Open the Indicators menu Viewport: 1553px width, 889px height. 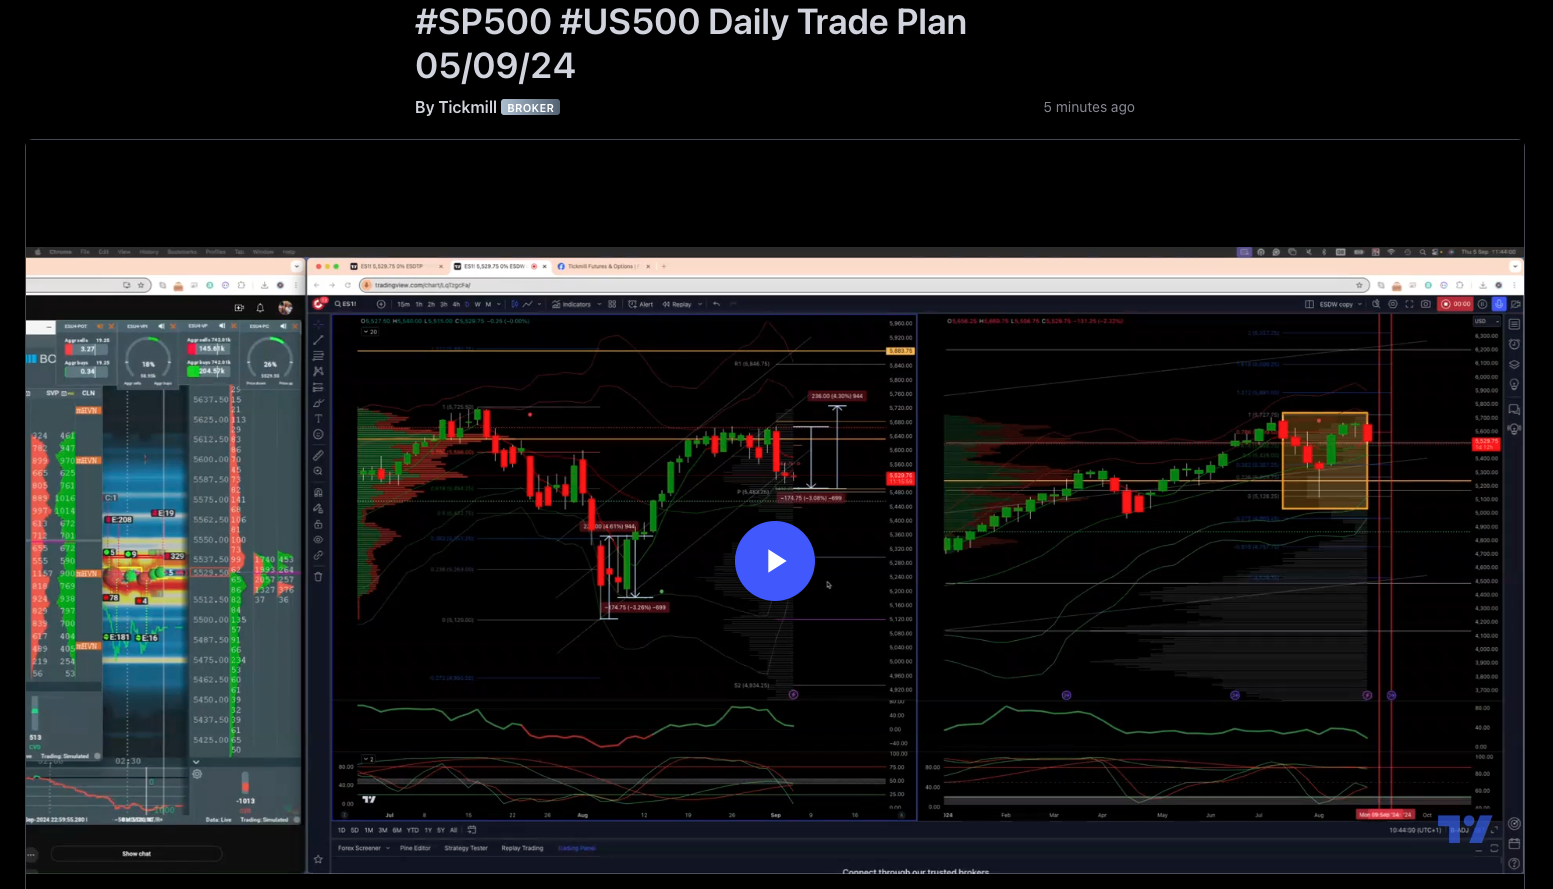571,304
